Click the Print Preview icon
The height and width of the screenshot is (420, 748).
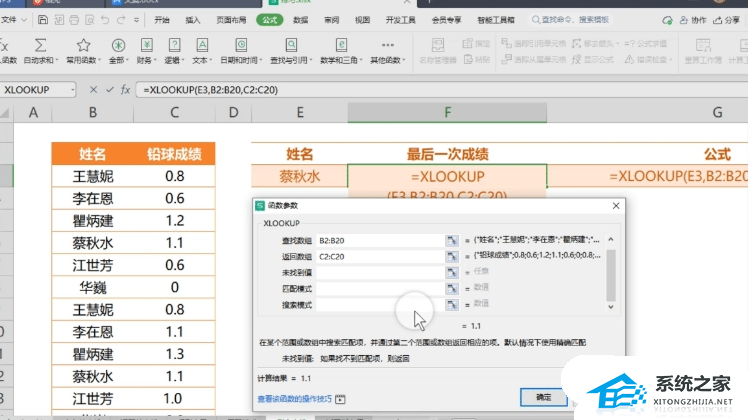(x=89, y=20)
